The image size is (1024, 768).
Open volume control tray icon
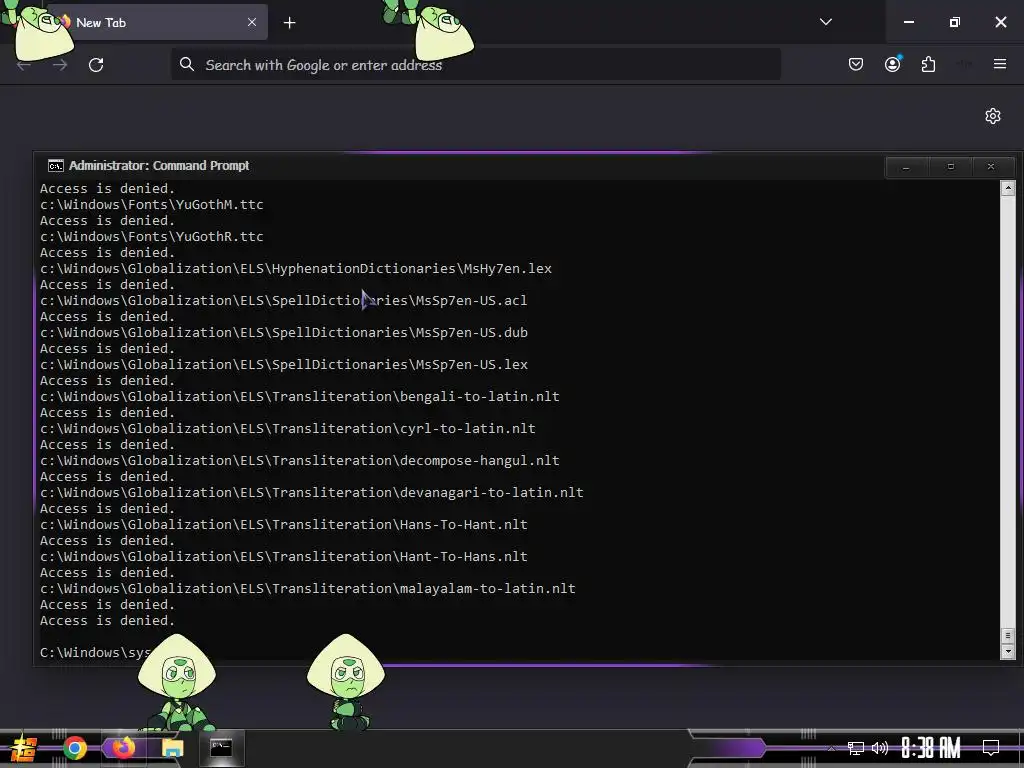880,748
